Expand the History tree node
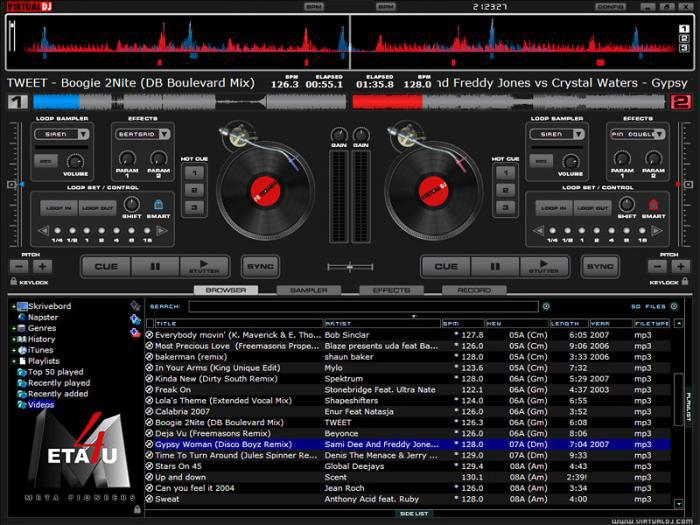Screen dimensions: 700x525 (x=13, y=339)
